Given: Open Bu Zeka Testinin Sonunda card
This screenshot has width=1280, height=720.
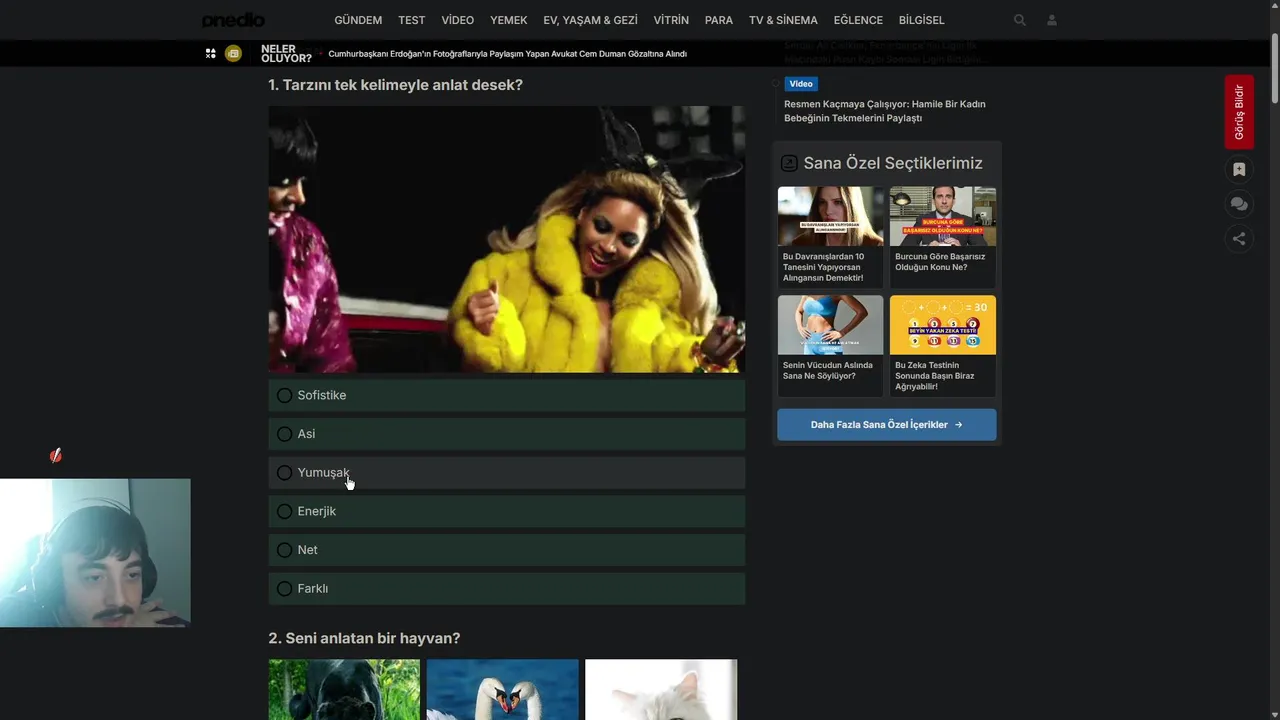Looking at the screenshot, I should [x=943, y=346].
